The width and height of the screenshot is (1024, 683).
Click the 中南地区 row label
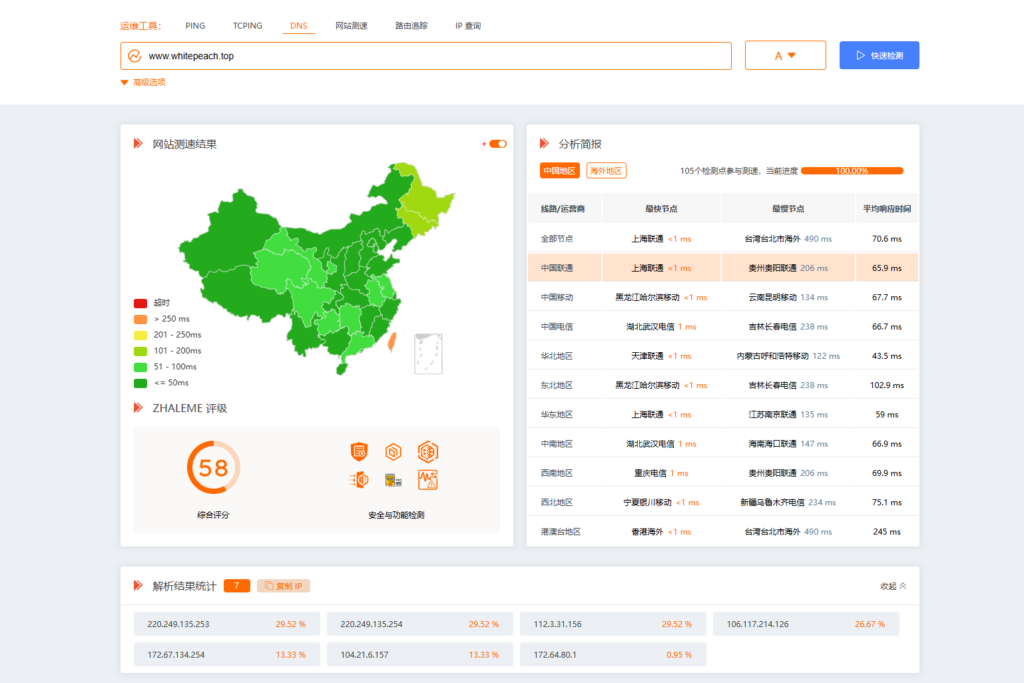point(557,444)
